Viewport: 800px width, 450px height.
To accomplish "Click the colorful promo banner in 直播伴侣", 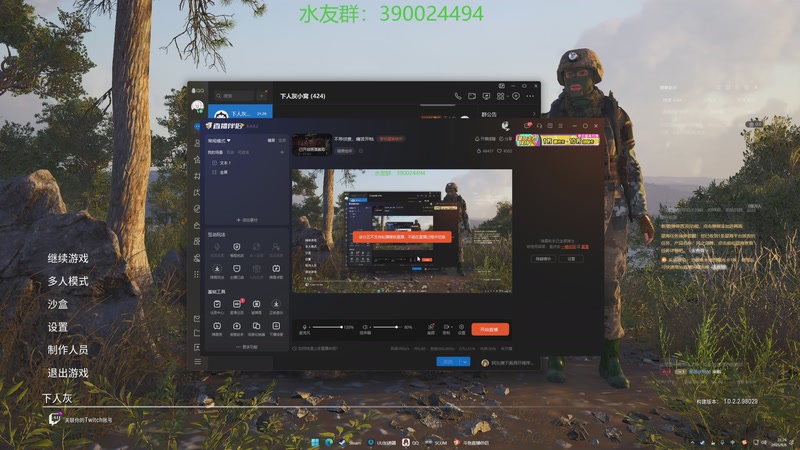I will point(558,140).
